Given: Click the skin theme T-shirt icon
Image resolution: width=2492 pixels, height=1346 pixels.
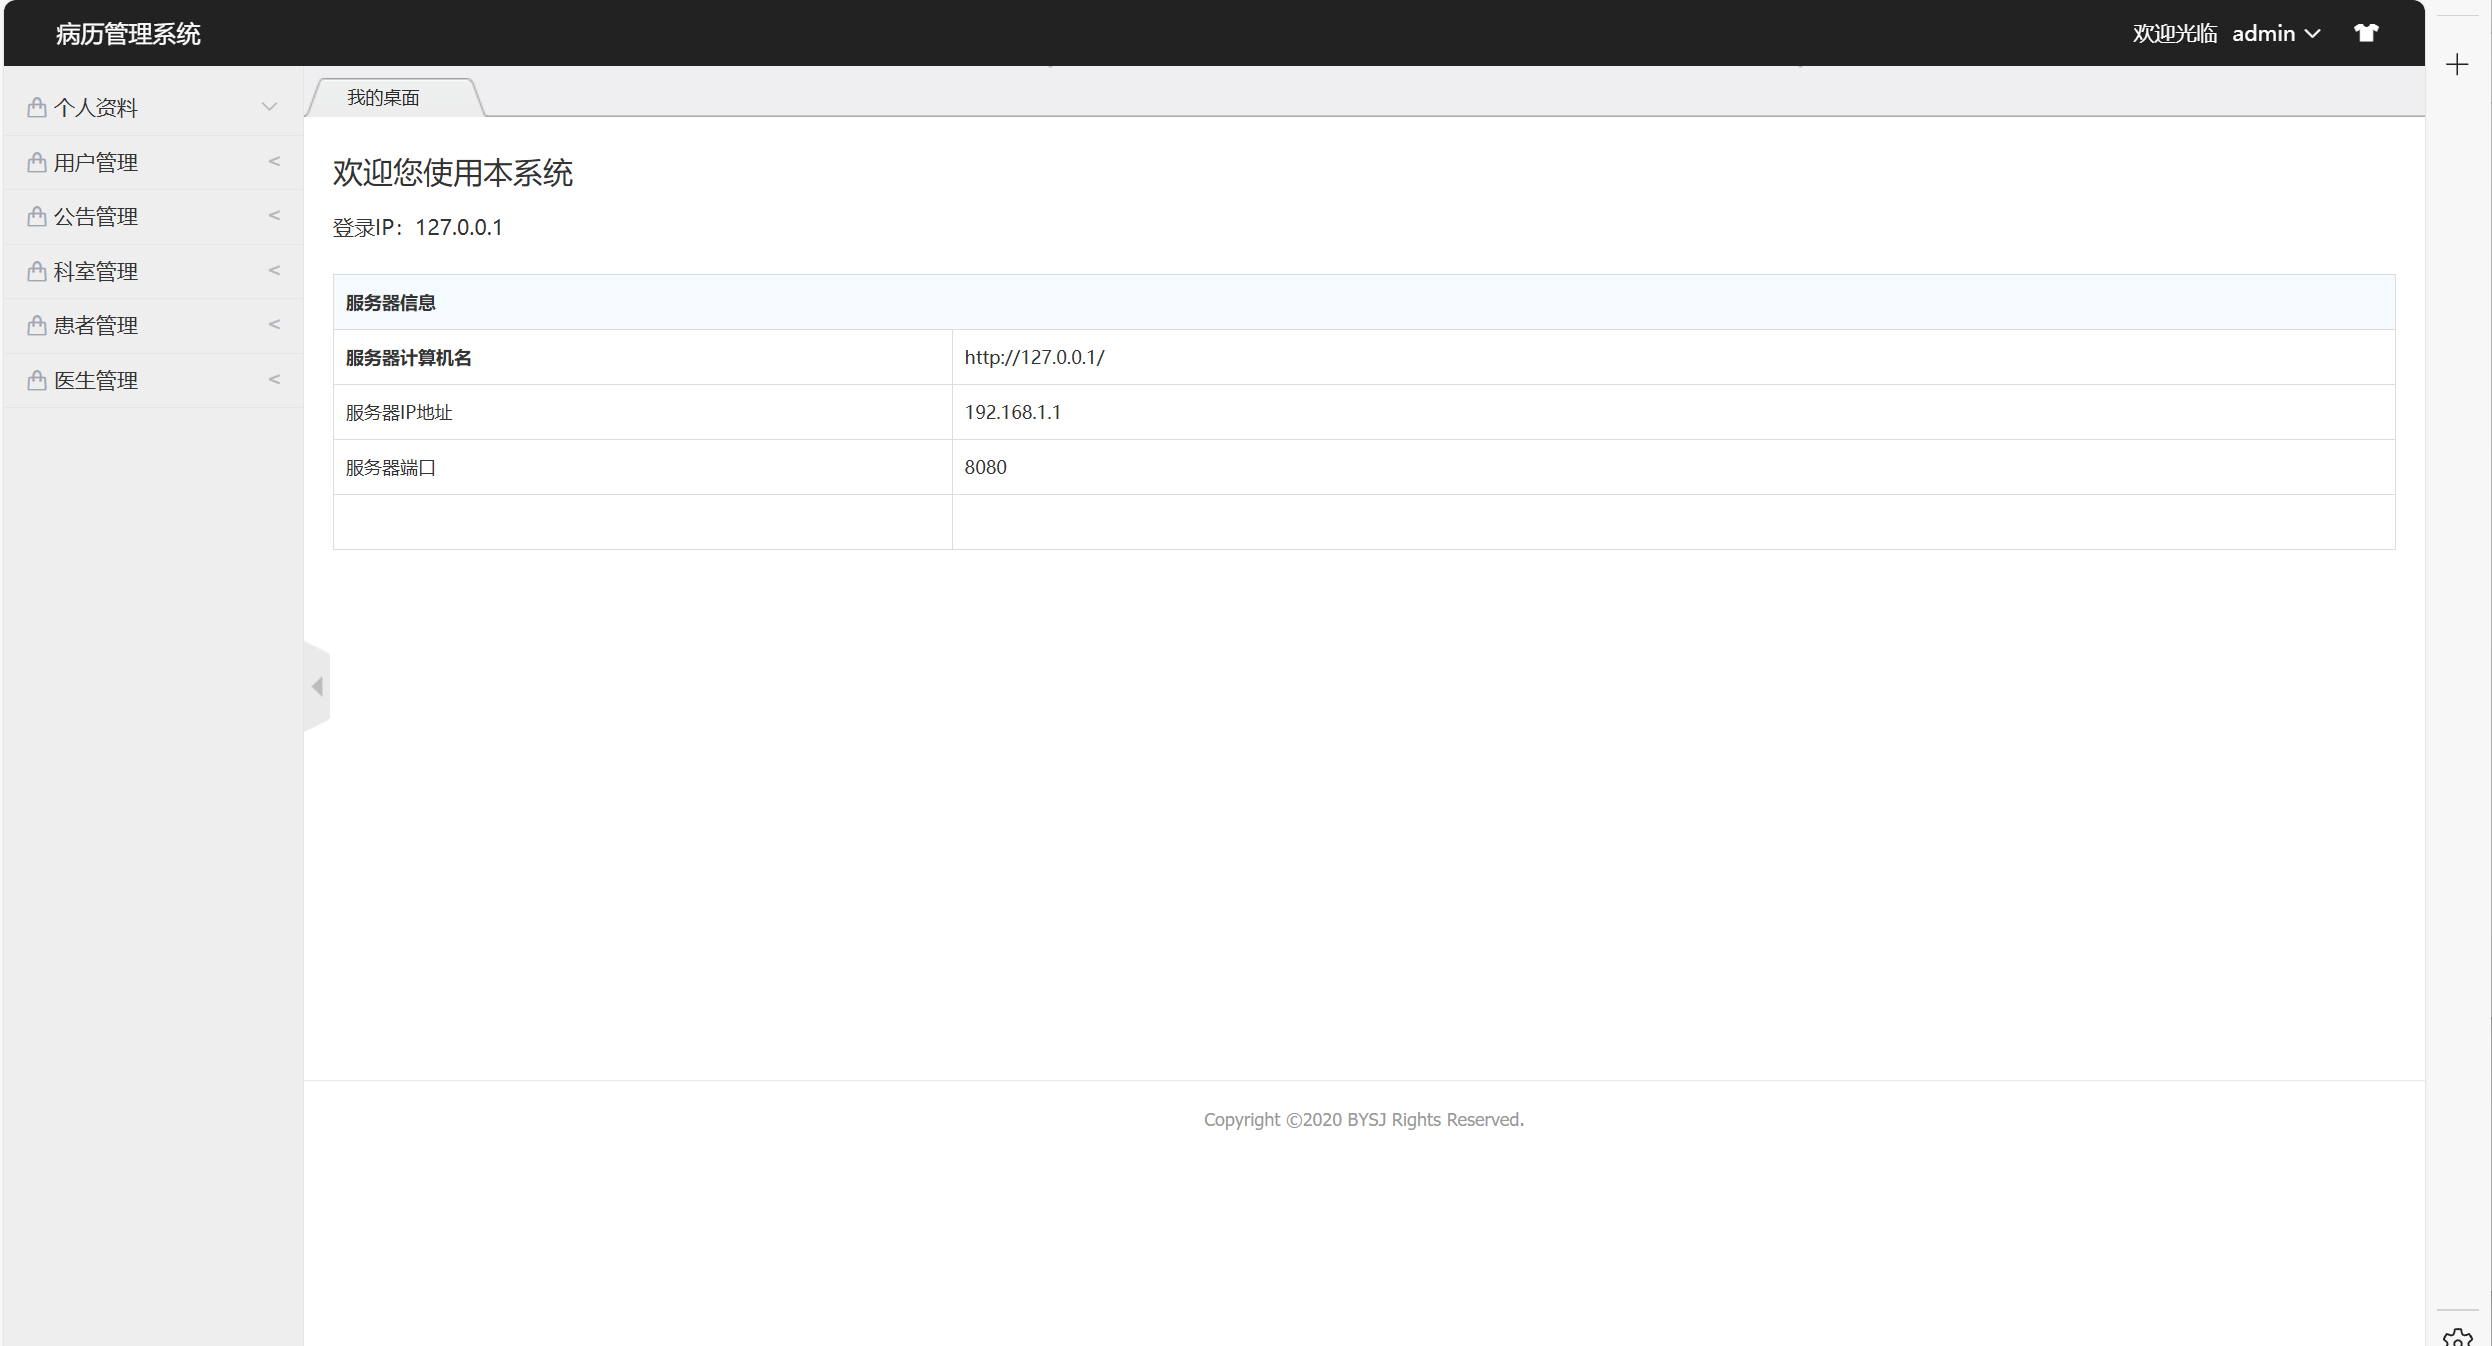Looking at the screenshot, I should (x=2366, y=33).
